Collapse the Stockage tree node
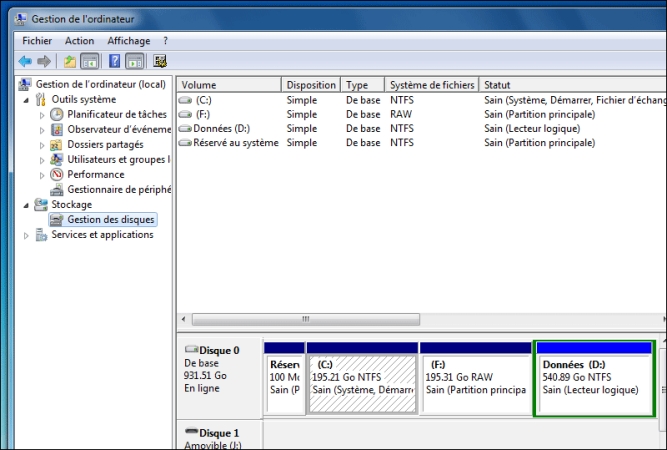The height and width of the screenshot is (450, 667). point(26,205)
